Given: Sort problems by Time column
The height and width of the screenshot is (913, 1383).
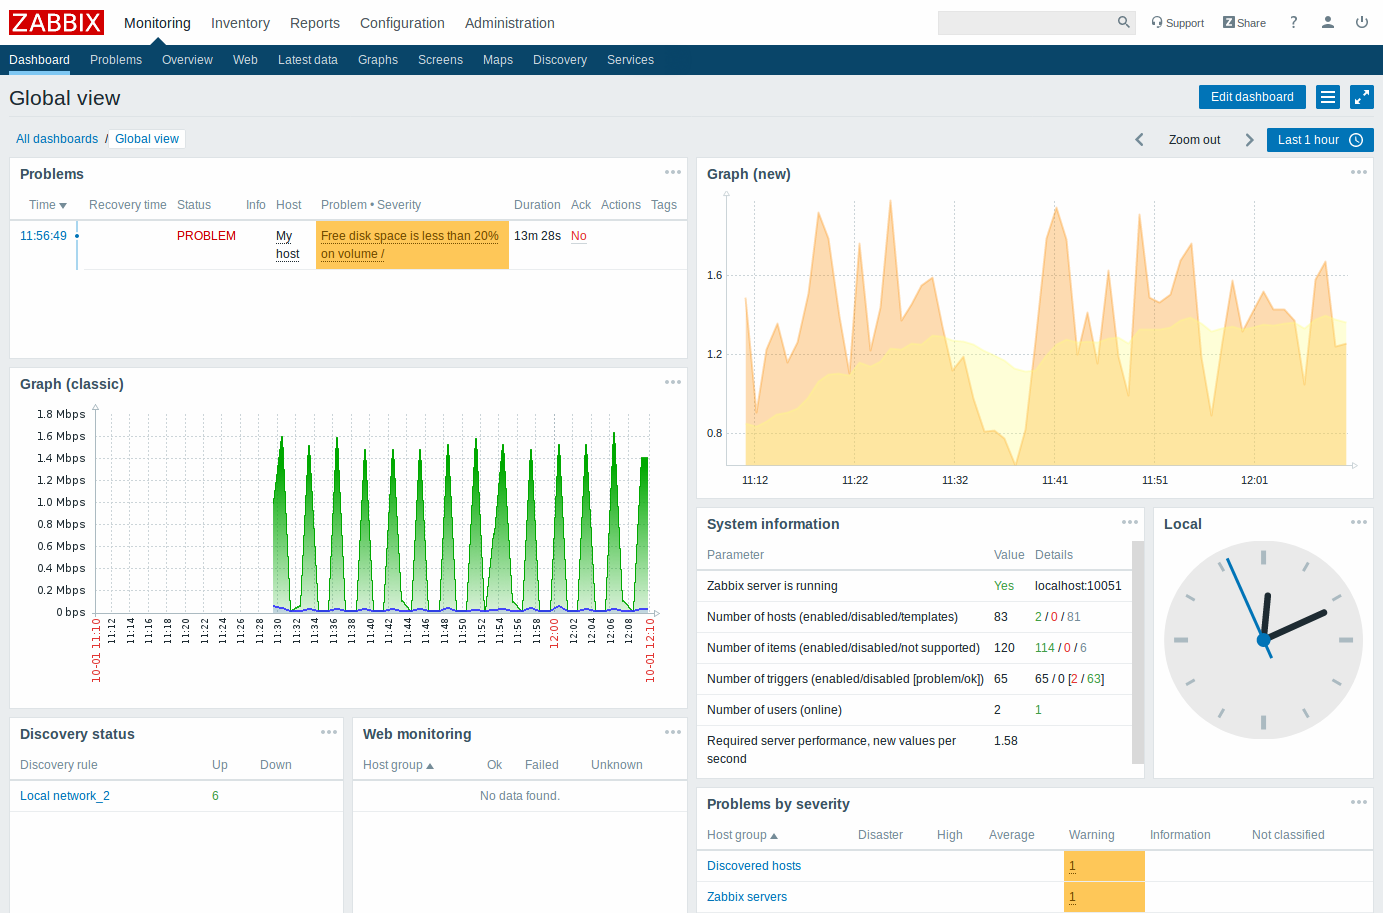Looking at the screenshot, I should 47,205.
